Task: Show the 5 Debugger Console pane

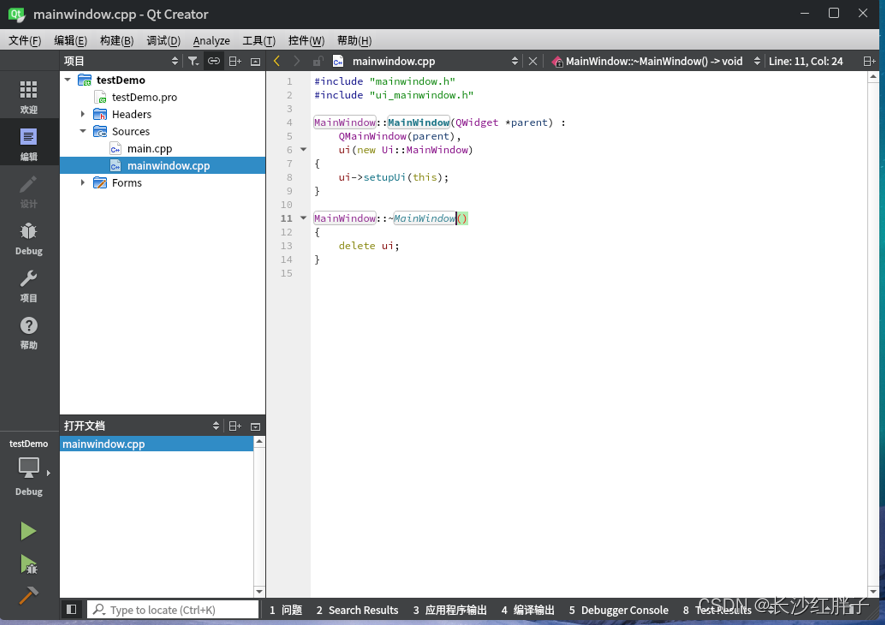Action: click(619, 610)
